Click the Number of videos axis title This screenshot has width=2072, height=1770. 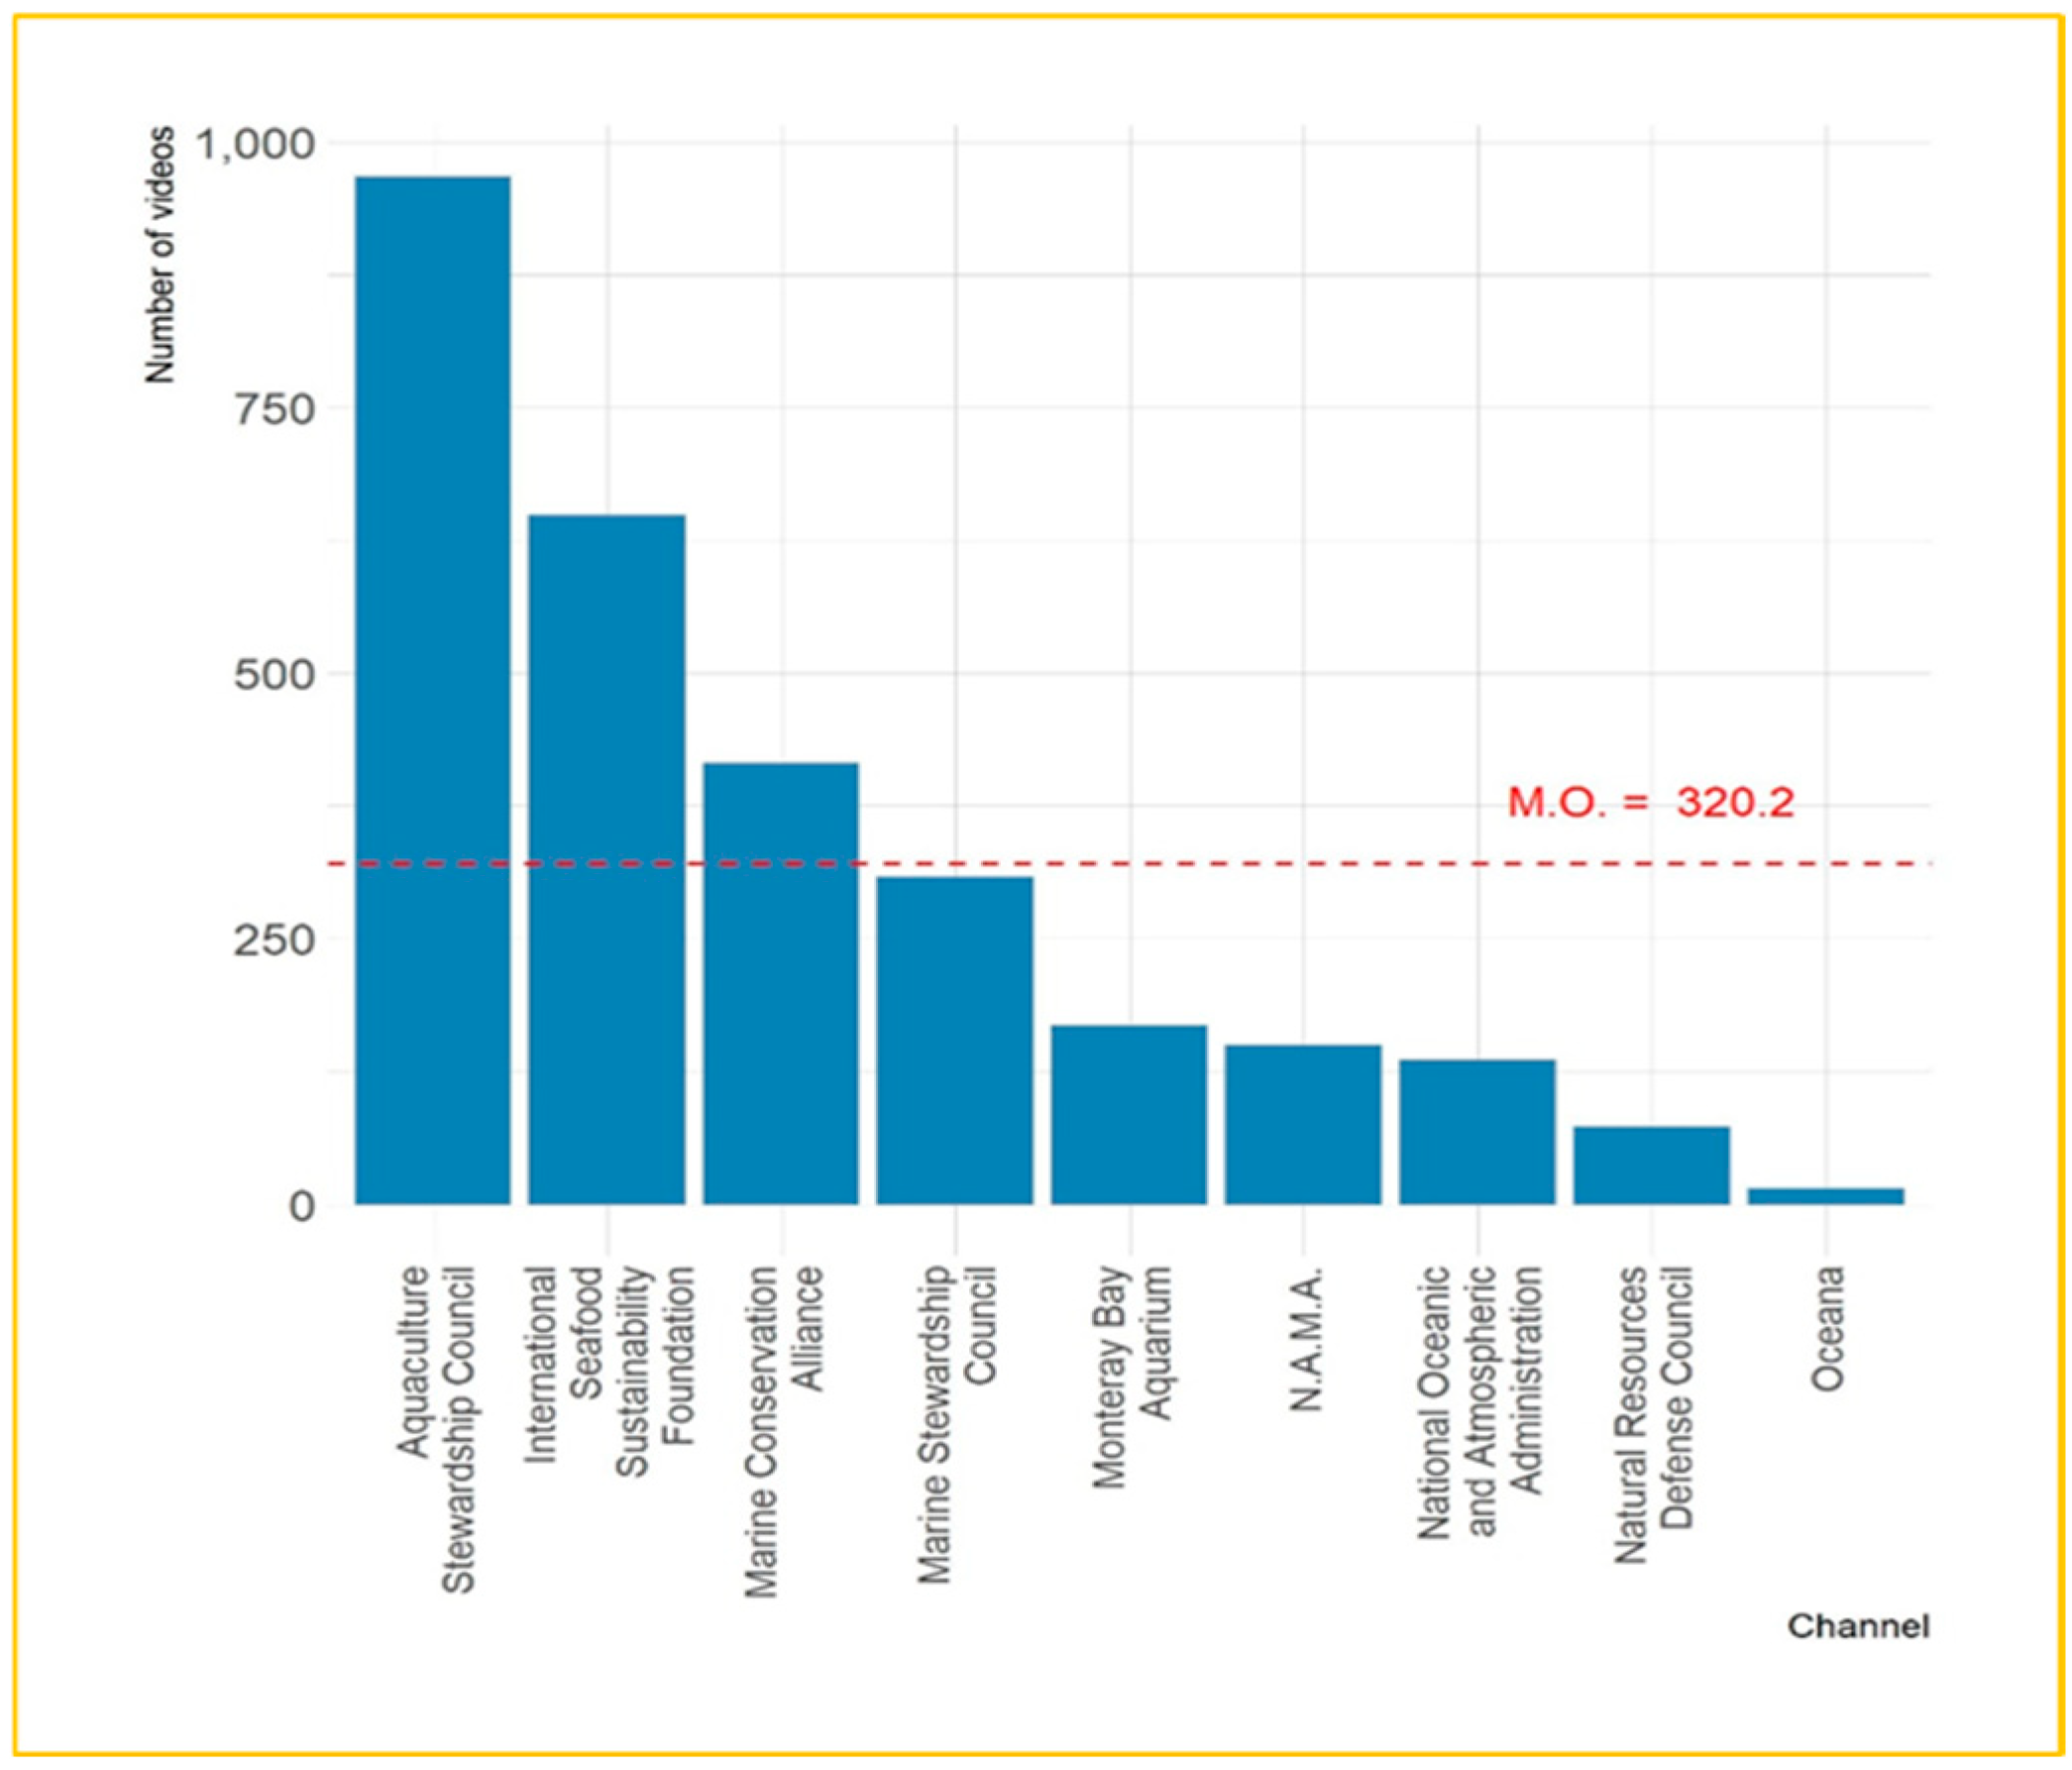point(160,255)
